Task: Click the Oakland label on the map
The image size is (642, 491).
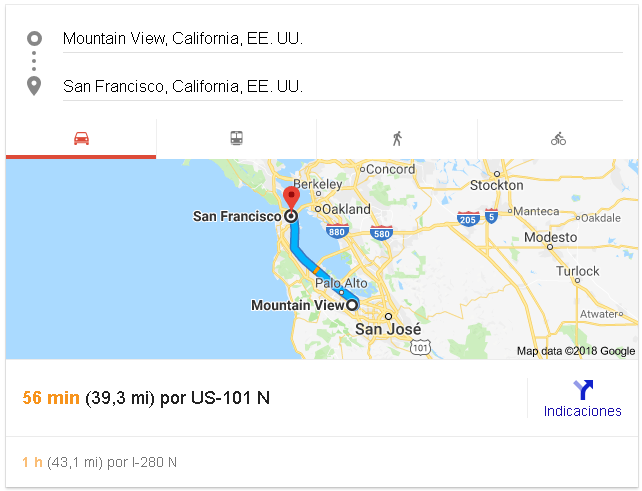Action: (346, 209)
